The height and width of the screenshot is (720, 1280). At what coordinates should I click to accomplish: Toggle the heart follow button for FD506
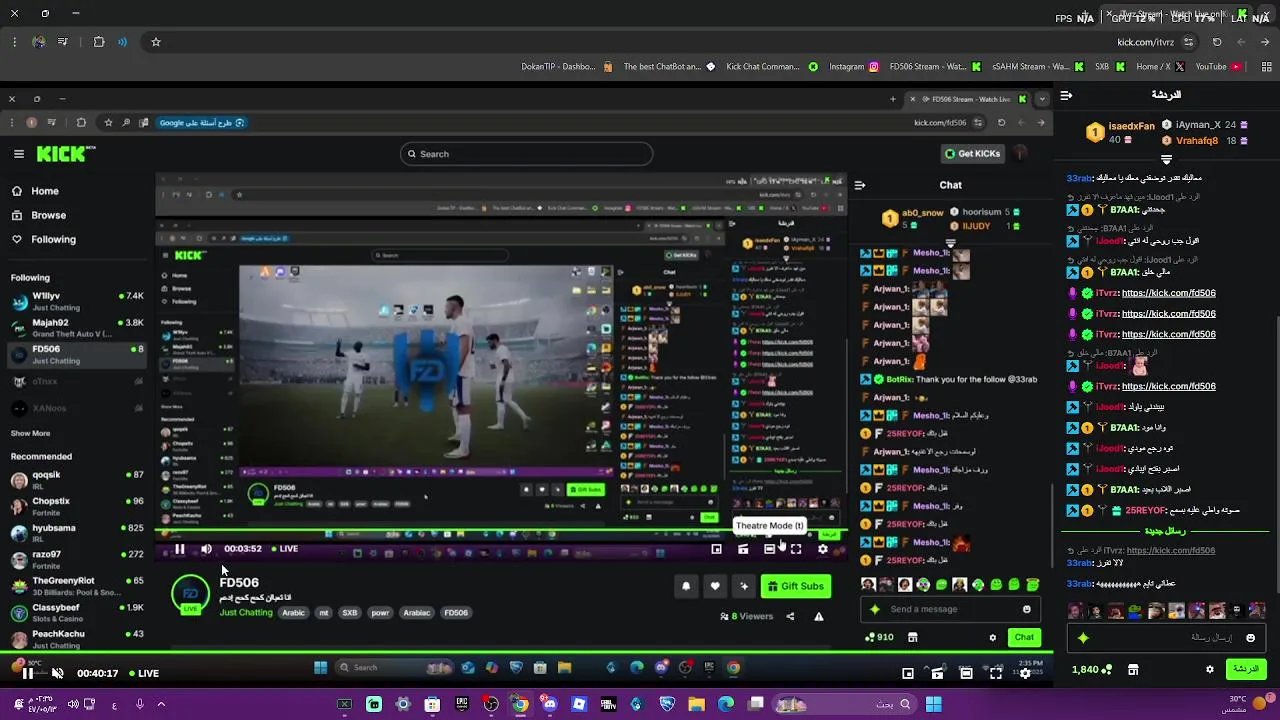click(715, 586)
